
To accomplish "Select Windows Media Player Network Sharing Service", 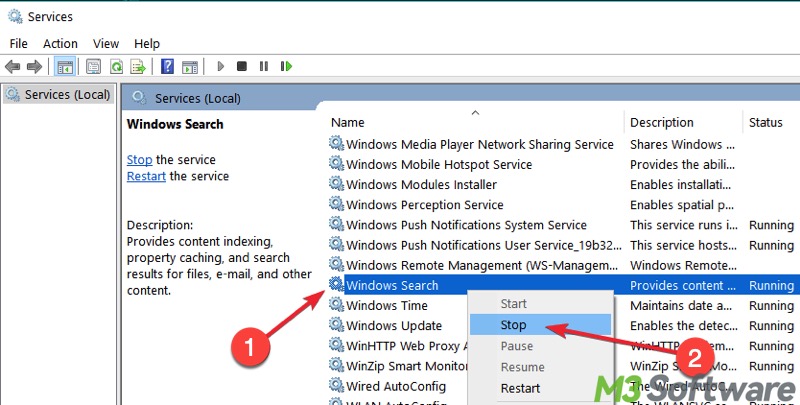I will (480, 144).
